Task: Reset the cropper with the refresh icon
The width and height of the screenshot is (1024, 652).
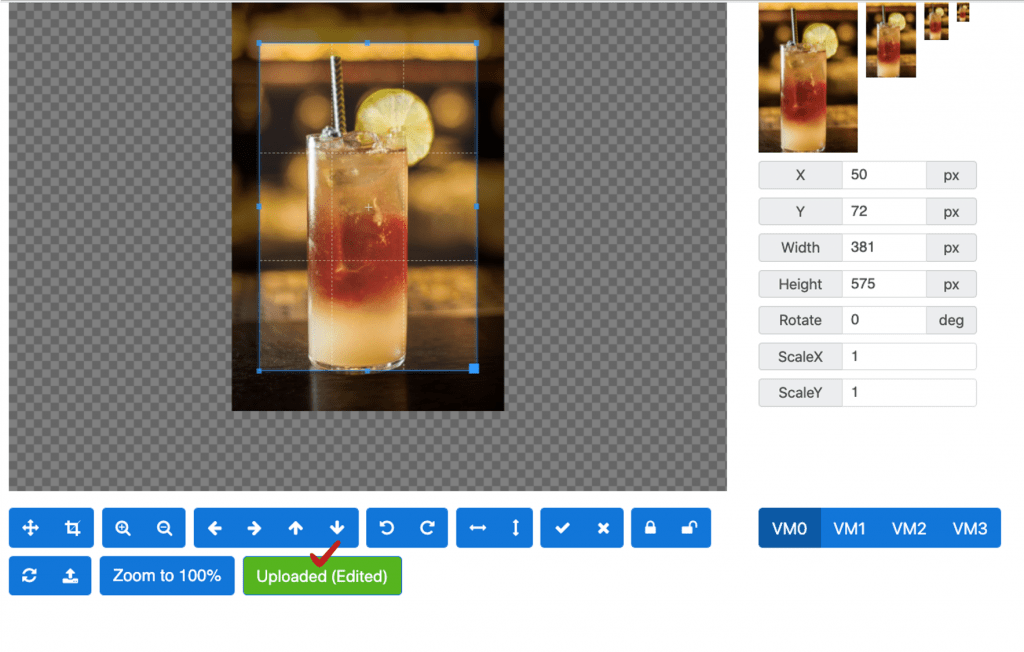Action: (x=30, y=575)
